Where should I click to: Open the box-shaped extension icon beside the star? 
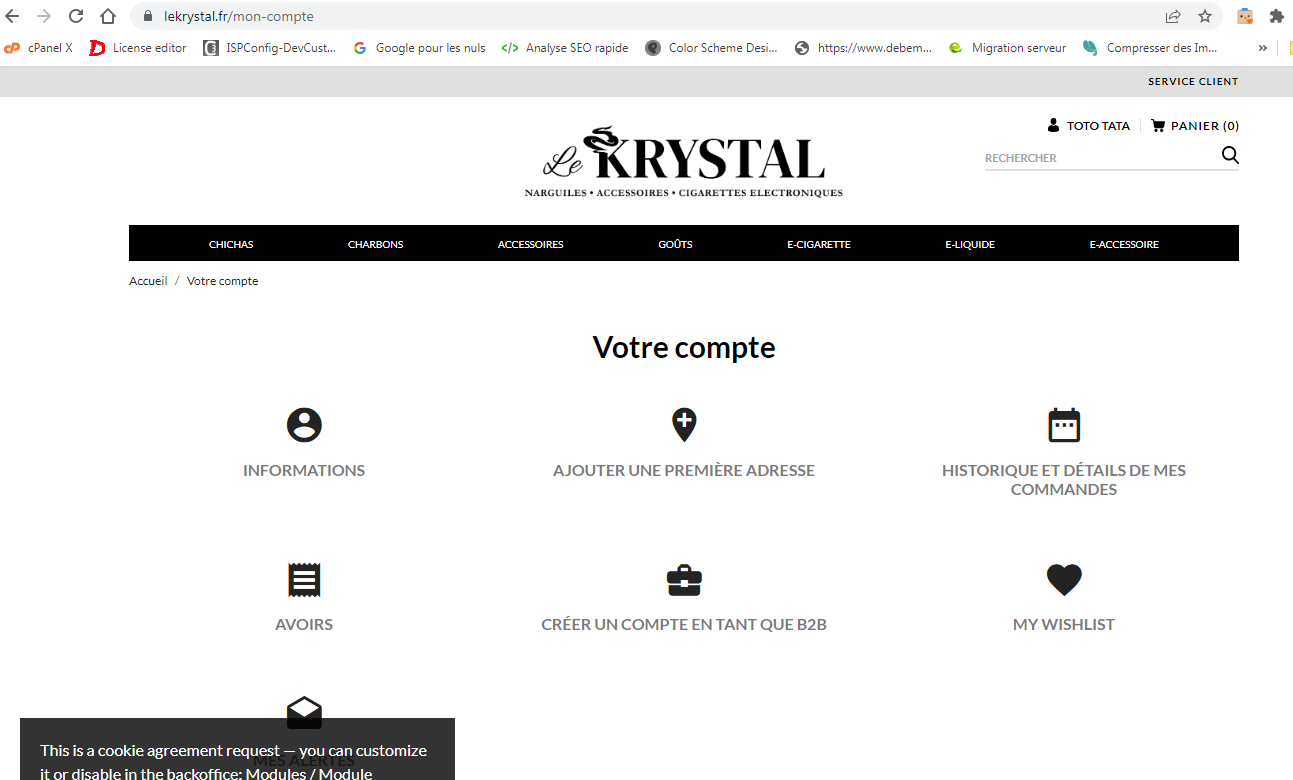1245,16
